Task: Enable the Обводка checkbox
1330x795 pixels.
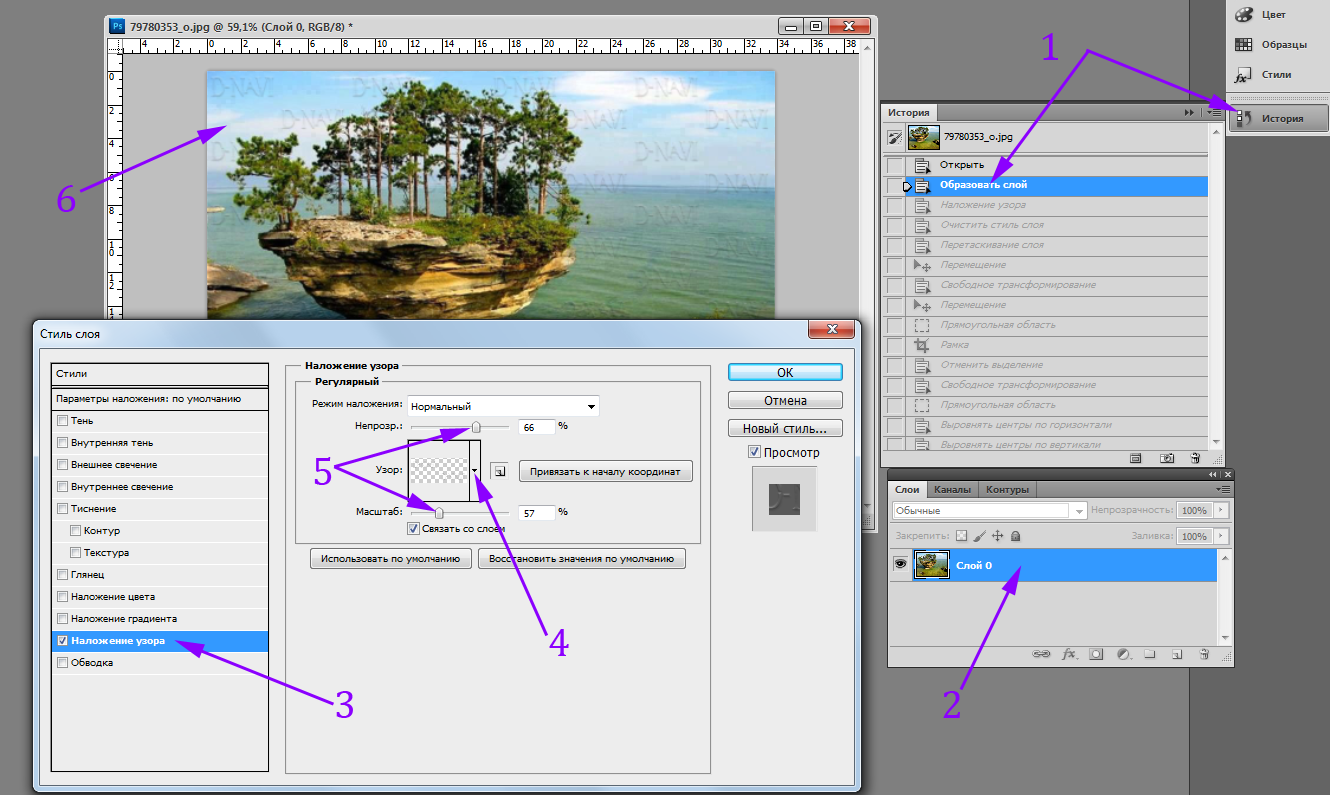Action: (x=63, y=662)
